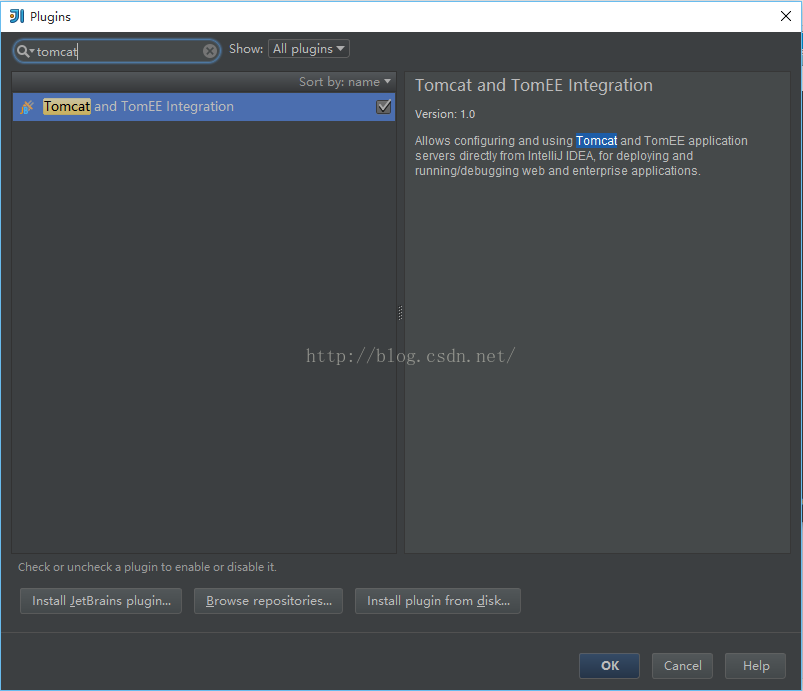Image resolution: width=803 pixels, height=691 pixels.
Task: Click the highlighted Tomcat word in the description
Action: tap(597, 141)
